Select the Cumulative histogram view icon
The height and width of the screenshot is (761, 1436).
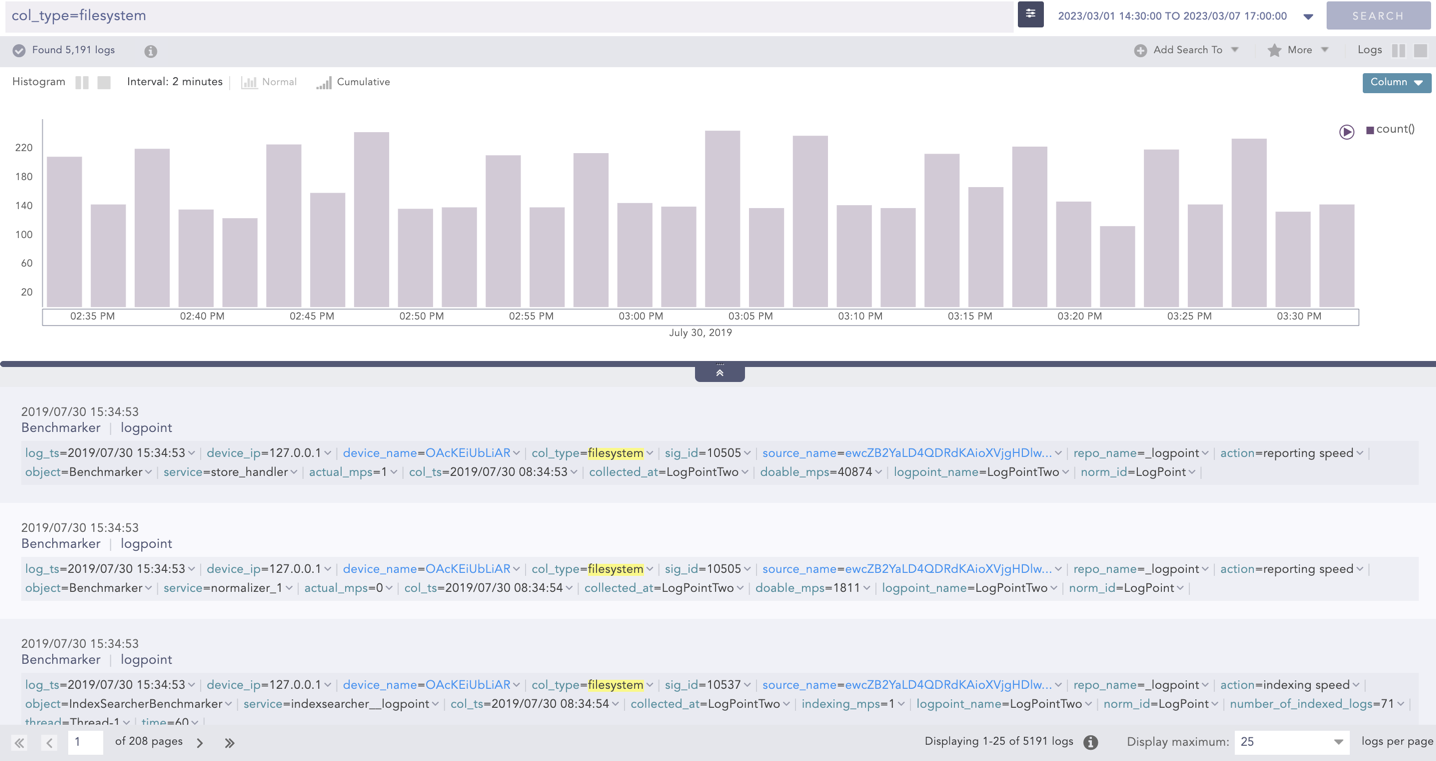(x=324, y=82)
